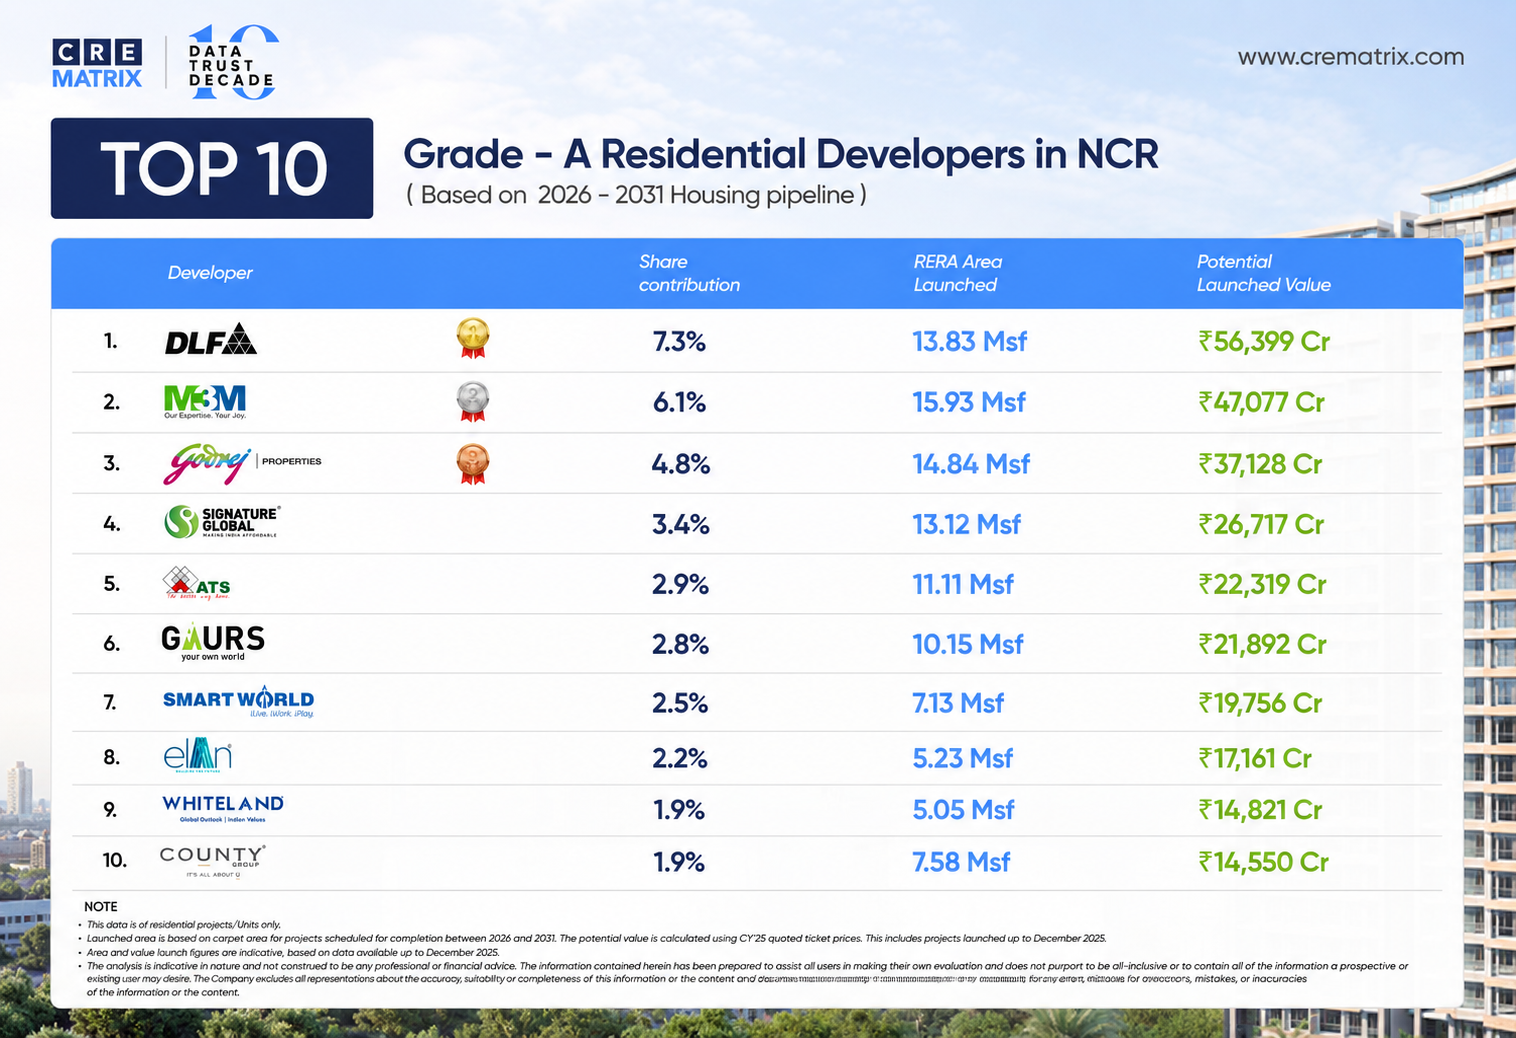Click the County Group logo

click(212, 860)
